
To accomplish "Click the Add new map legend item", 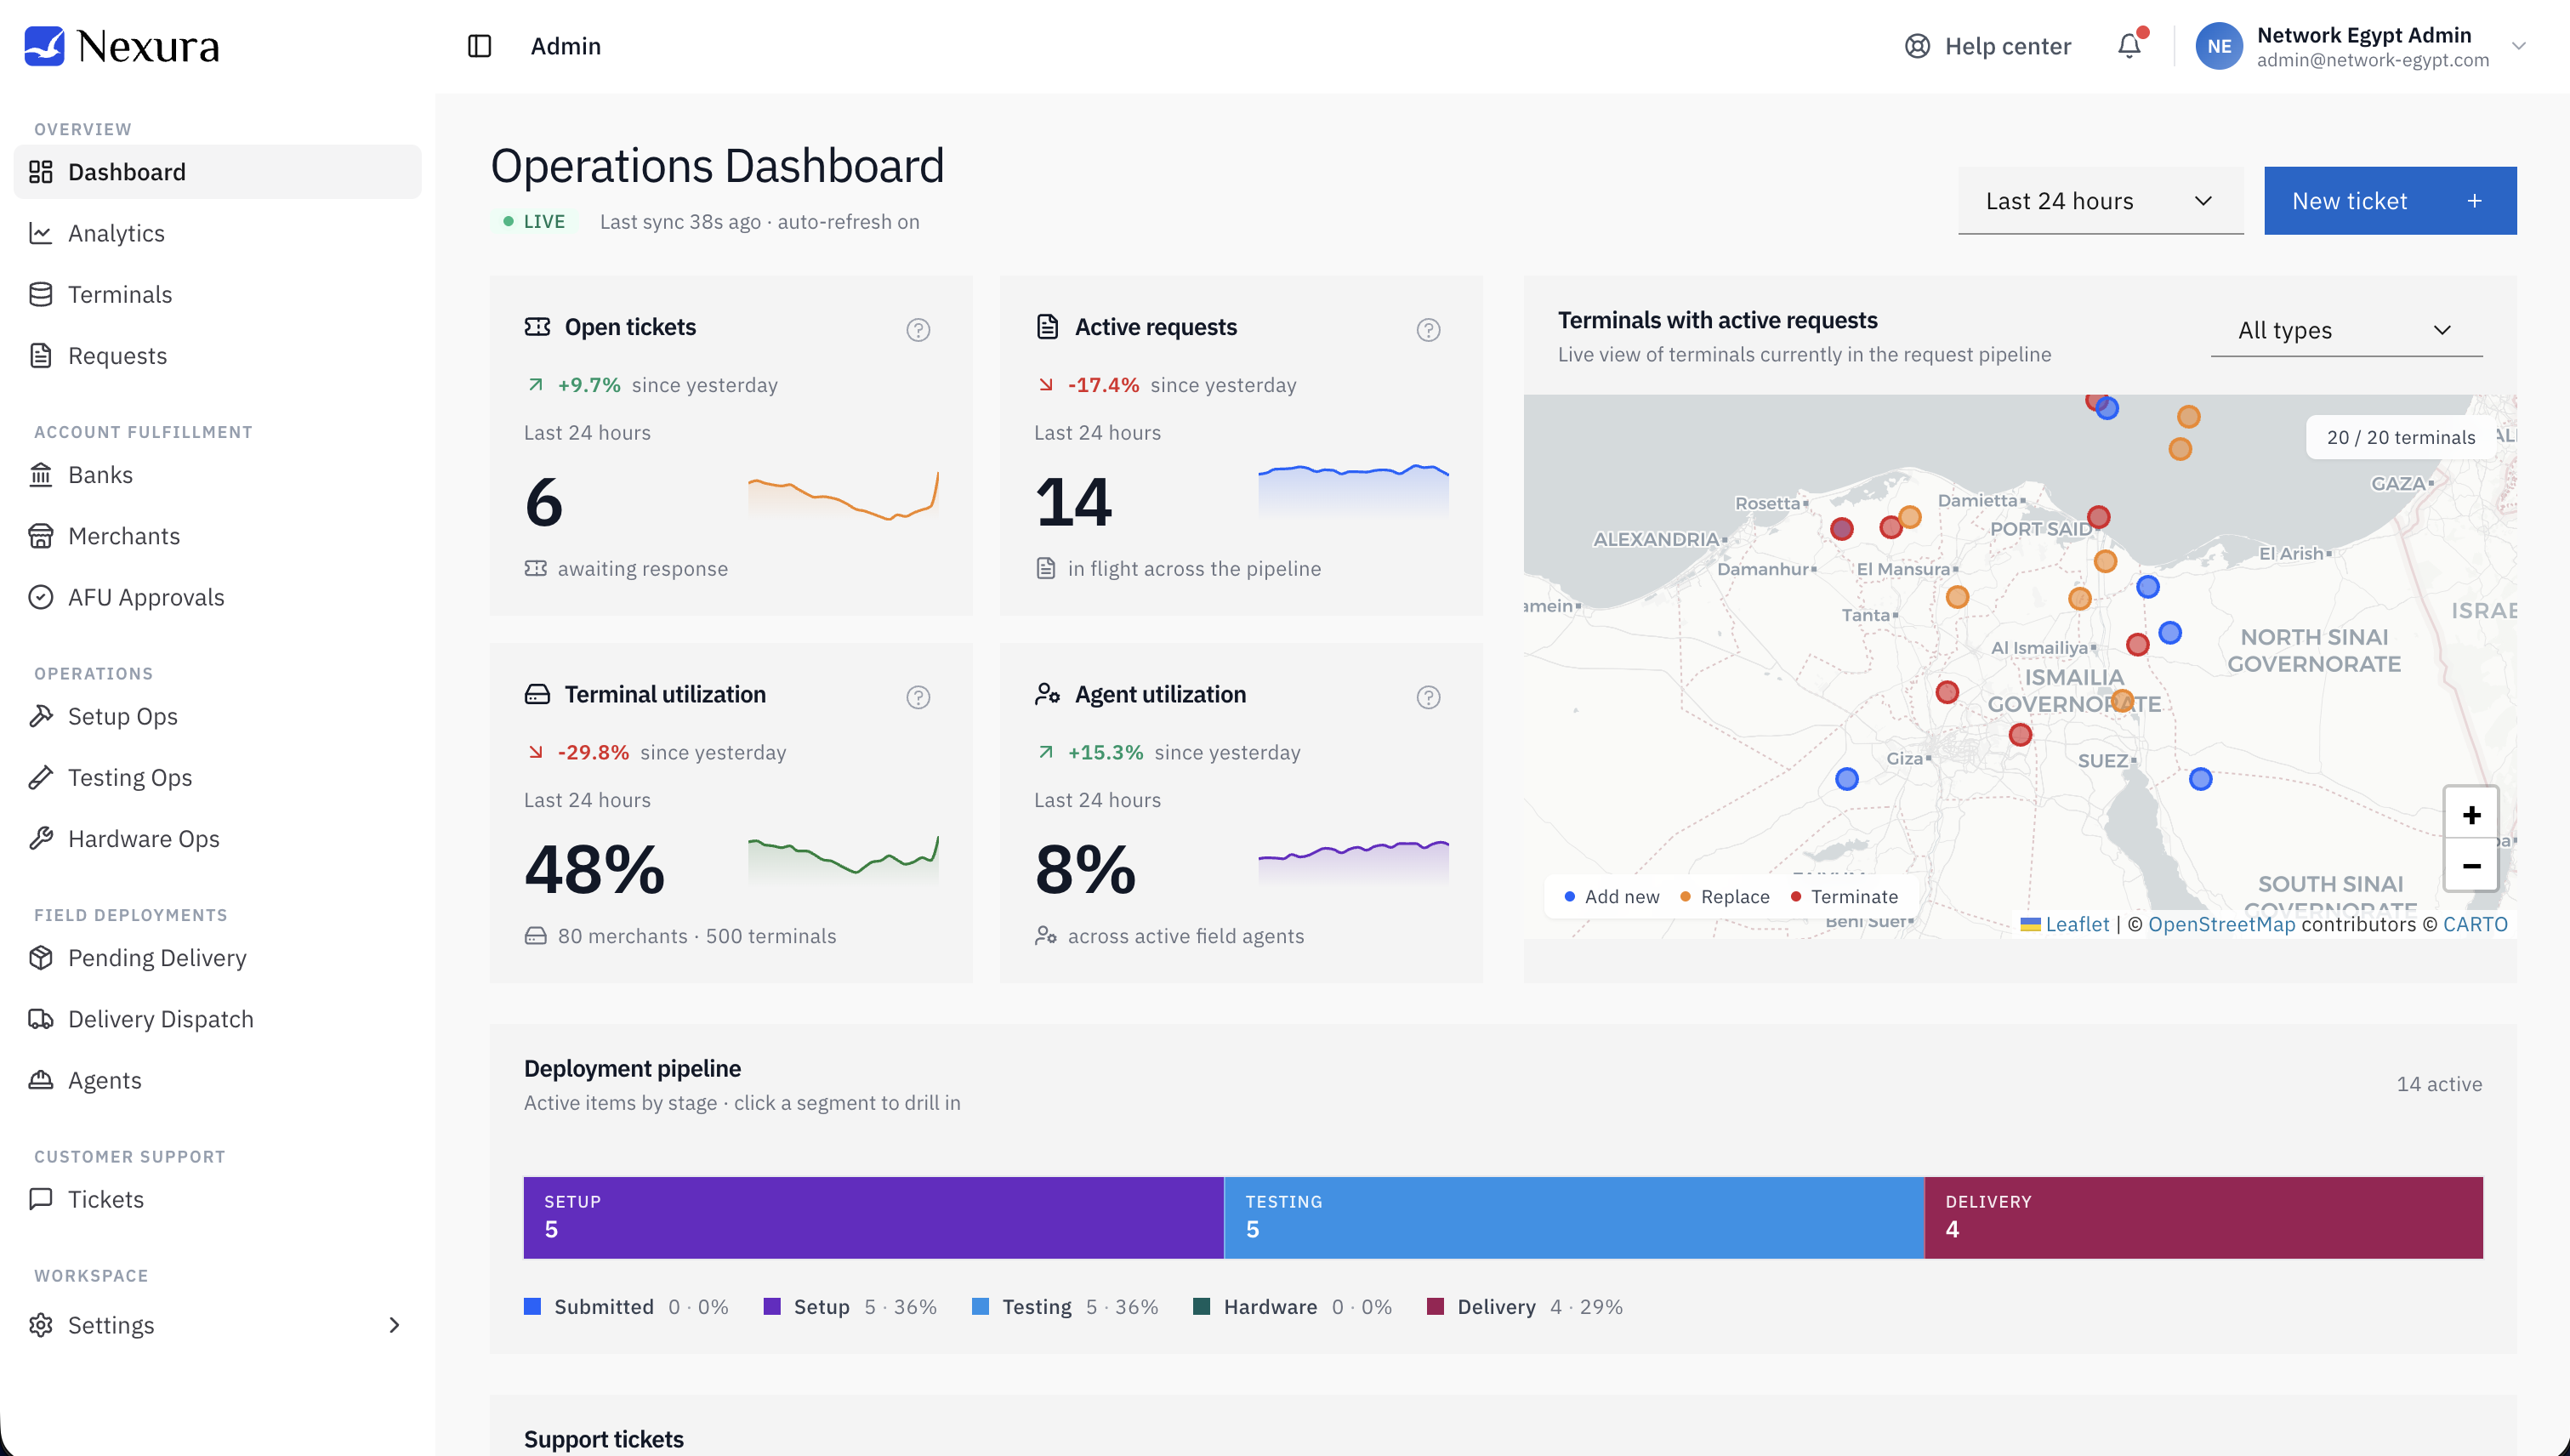I will pyautogui.click(x=1611, y=897).
